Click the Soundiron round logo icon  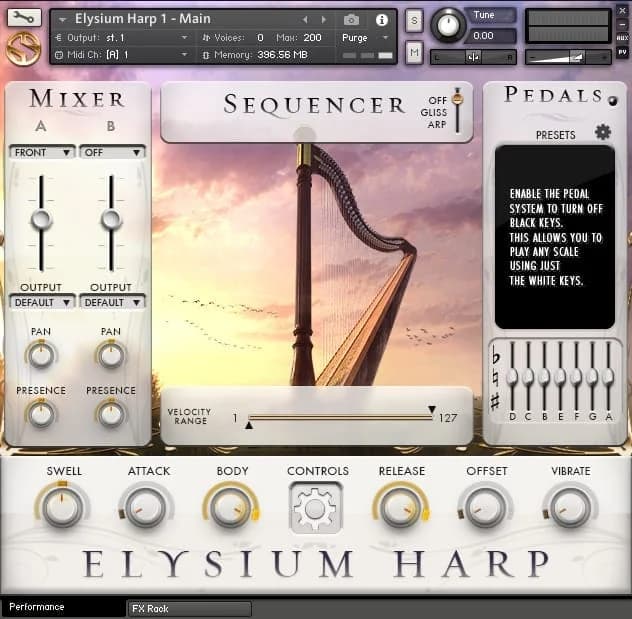tap(23, 49)
